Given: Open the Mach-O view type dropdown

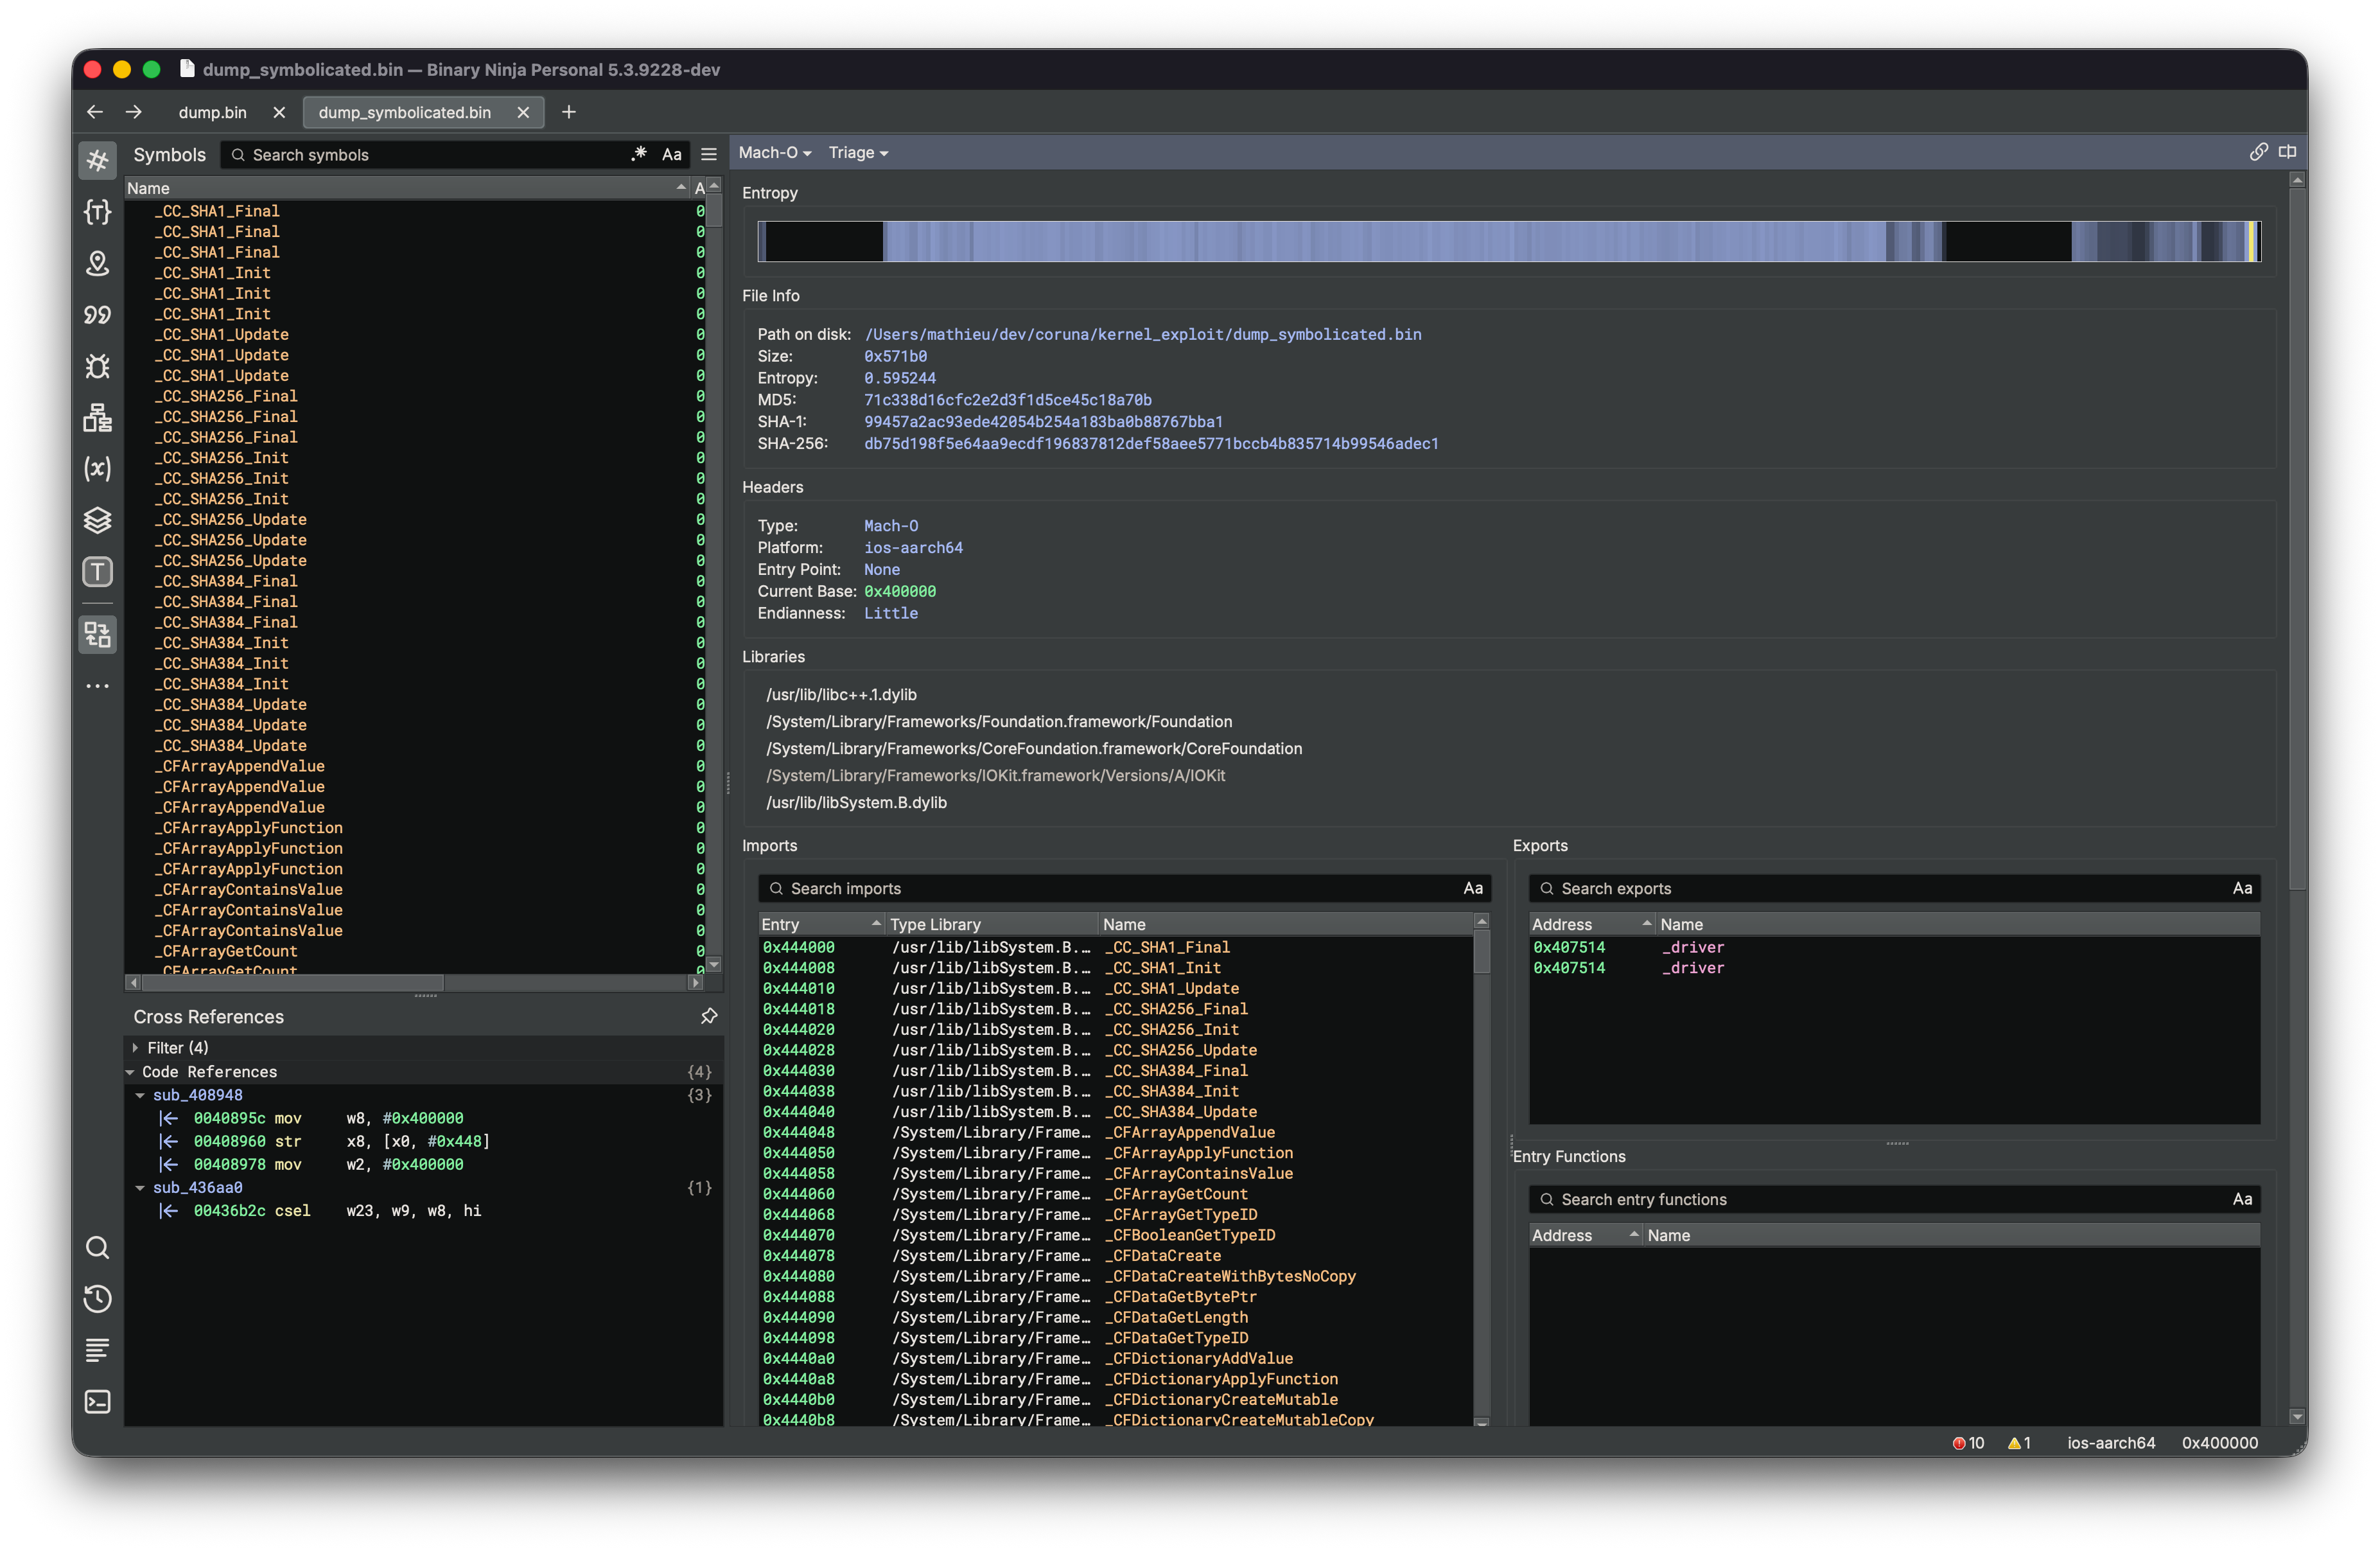Looking at the screenshot, I should [x=774, y=152].
